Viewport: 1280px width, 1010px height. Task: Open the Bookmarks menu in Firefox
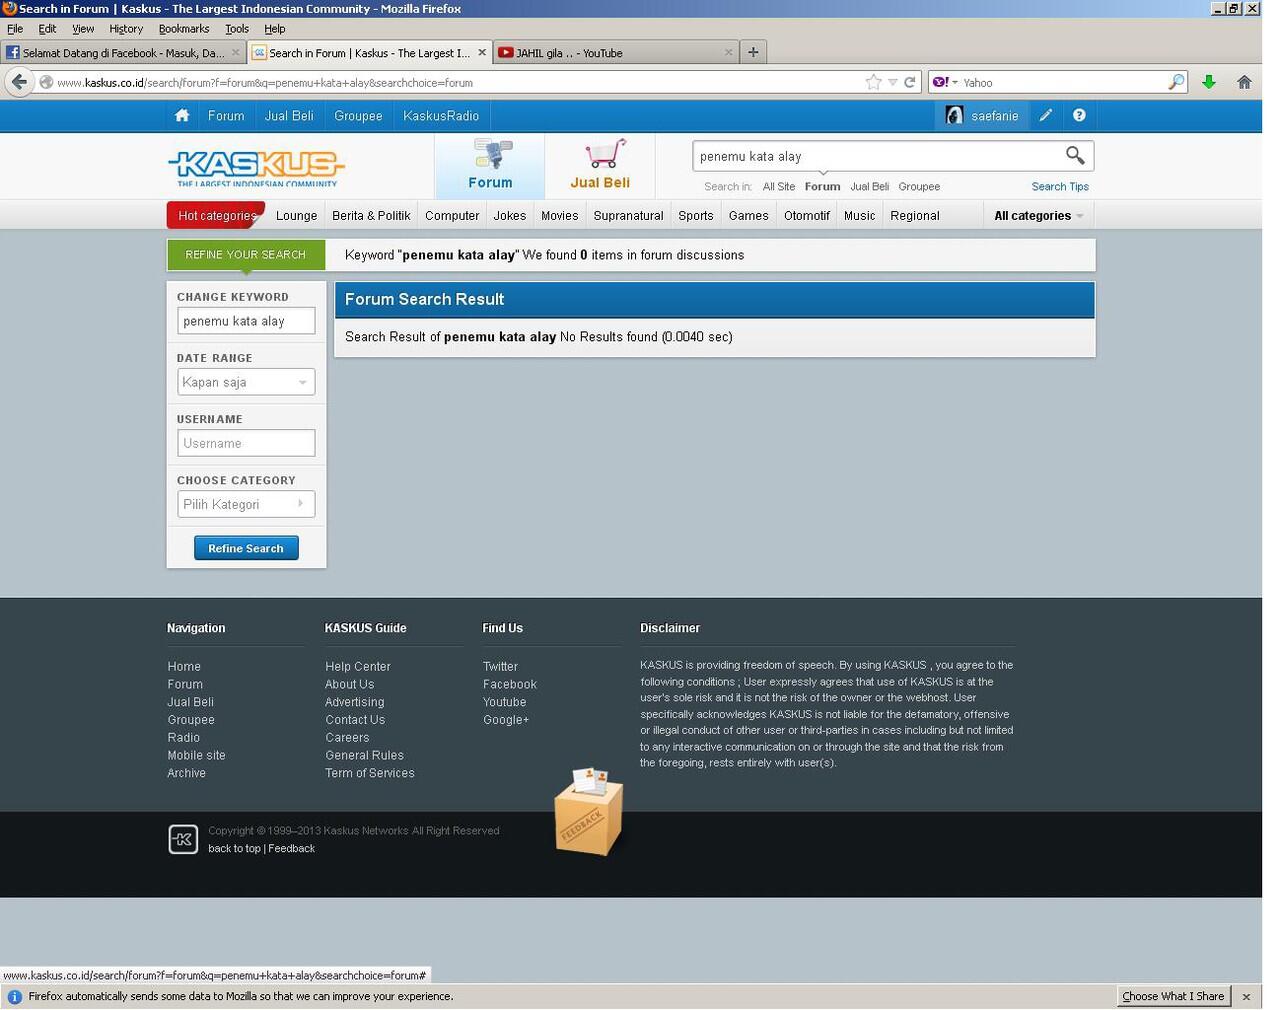[x=184, y=29]
